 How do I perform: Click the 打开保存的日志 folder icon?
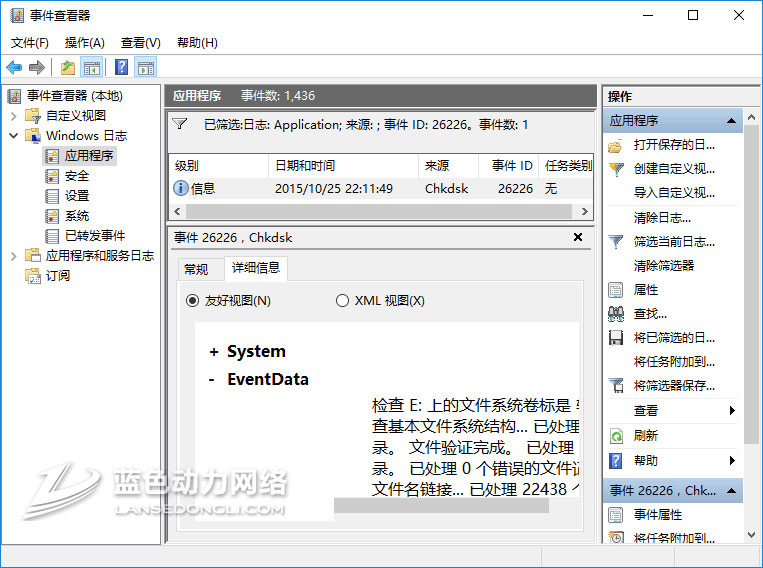616,145
